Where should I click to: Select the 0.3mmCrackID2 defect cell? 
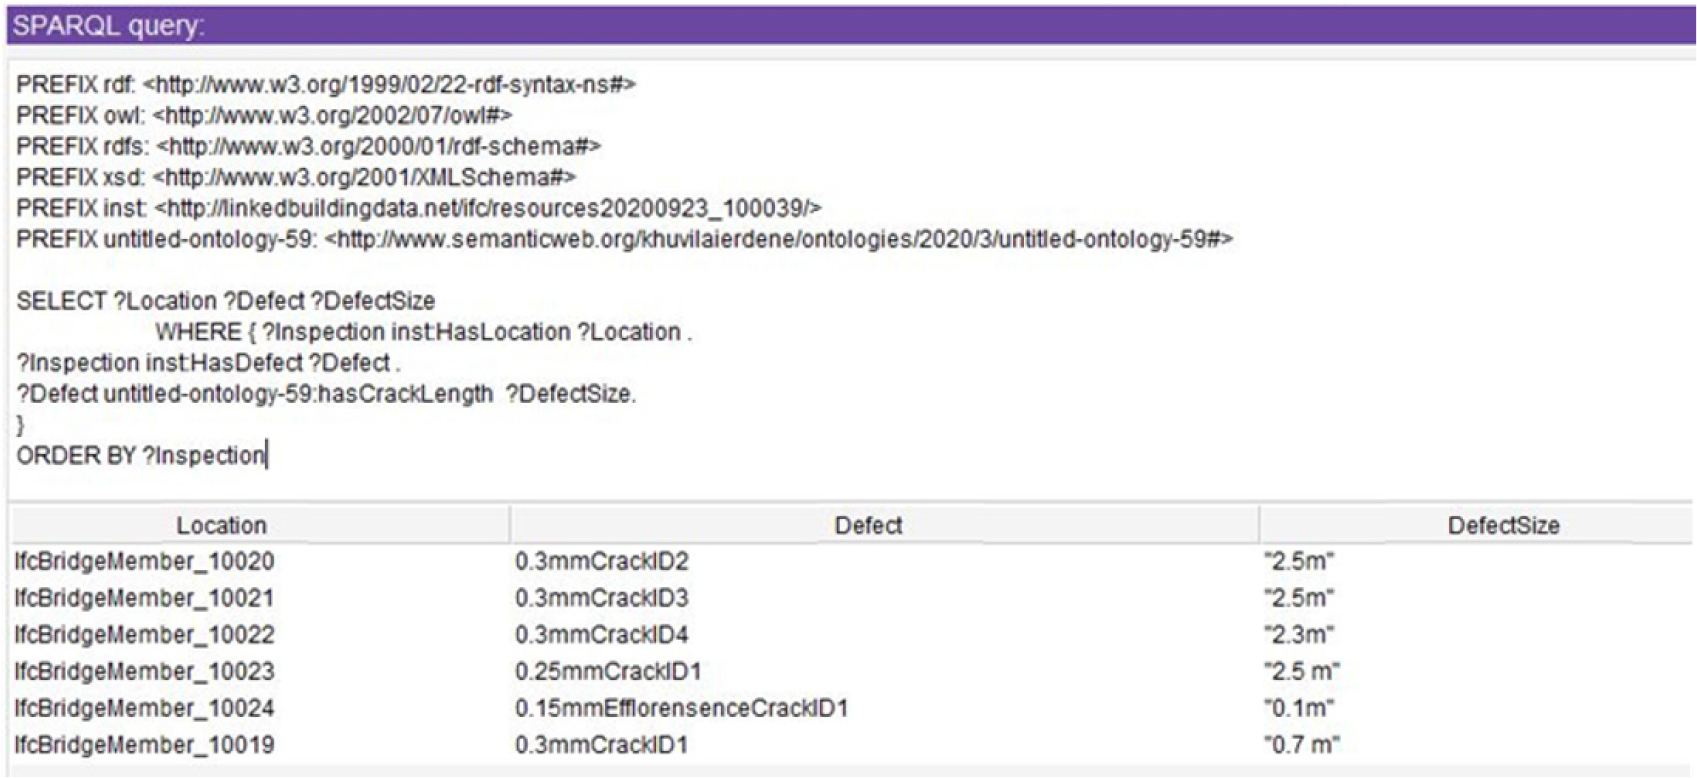(x=601, y=561)
